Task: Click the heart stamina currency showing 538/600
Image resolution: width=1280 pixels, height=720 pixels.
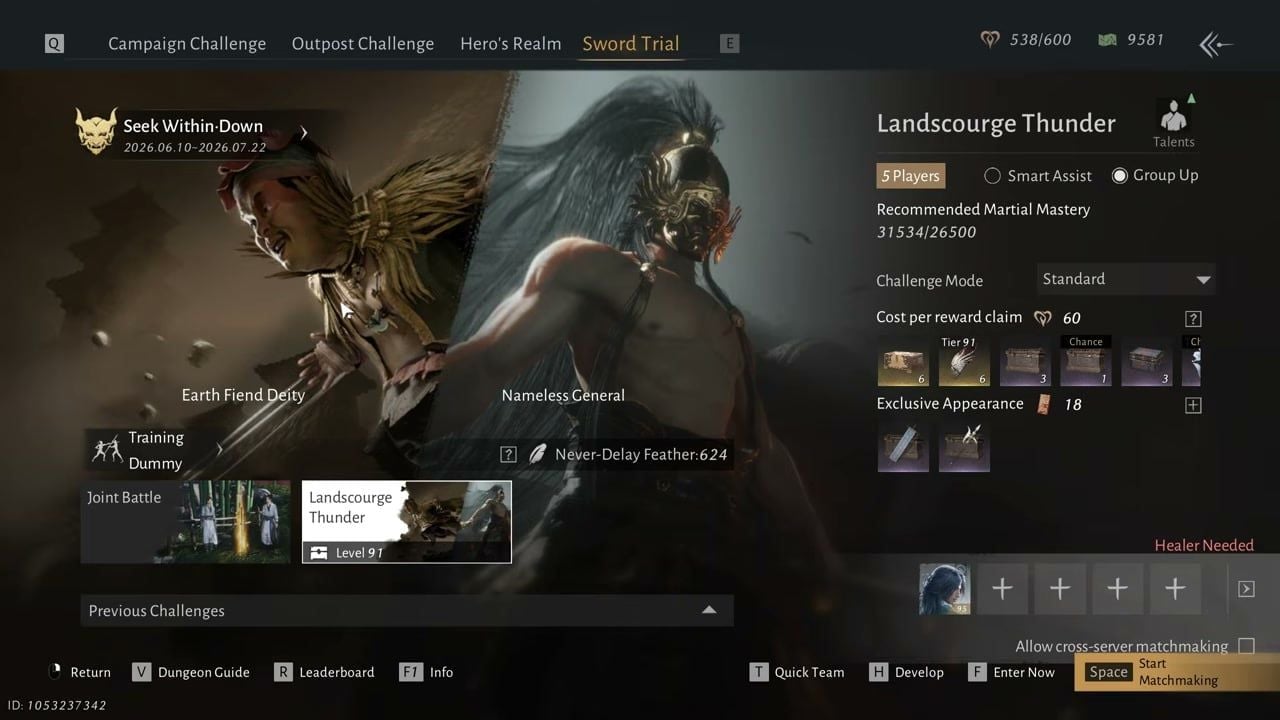Action: coord(1025,40)
